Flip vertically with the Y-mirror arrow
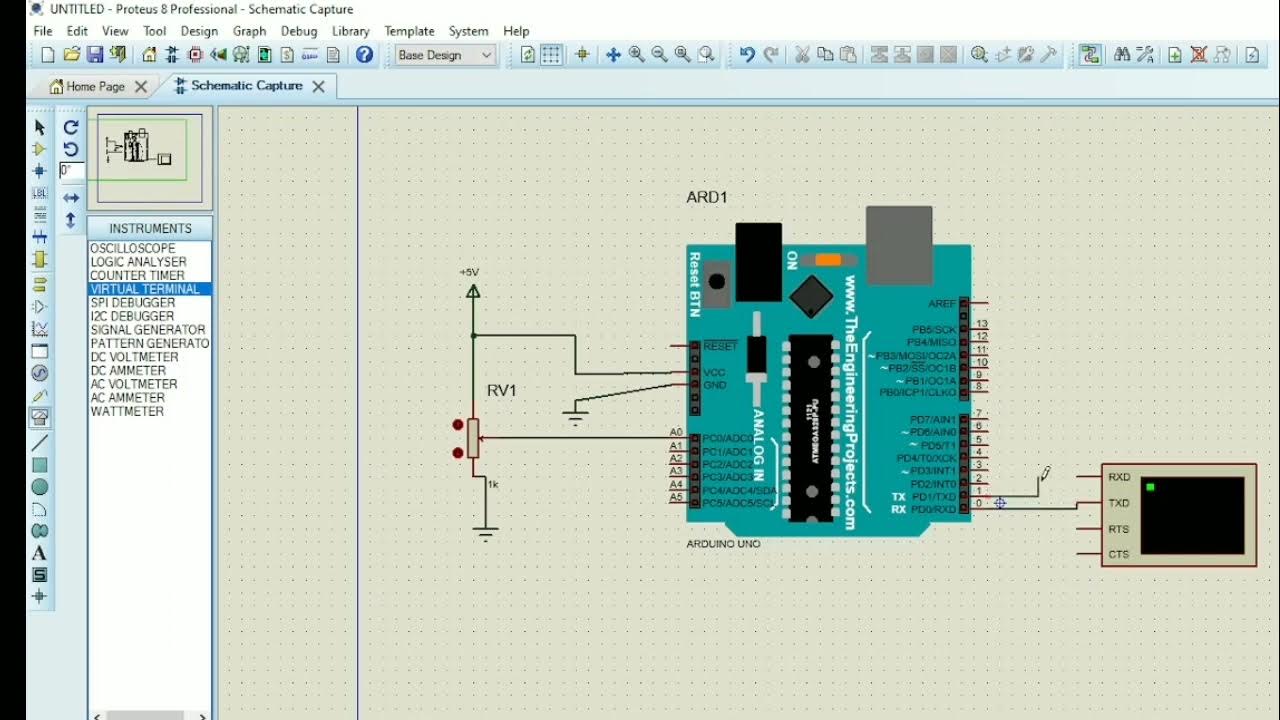The height and width of the screenshot is (720, 1280). [71, 220]
